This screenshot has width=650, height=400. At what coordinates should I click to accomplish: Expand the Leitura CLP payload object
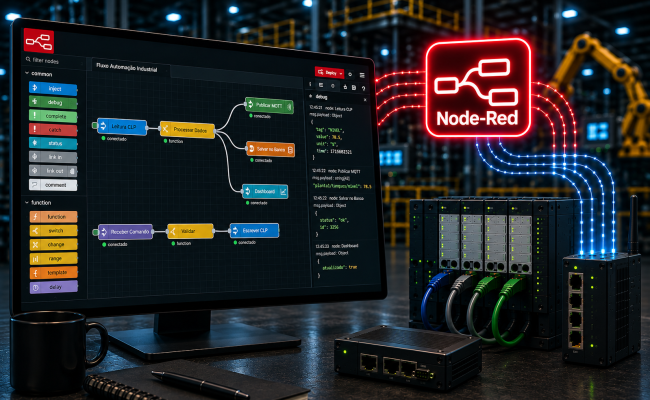(x=325, y=116)
